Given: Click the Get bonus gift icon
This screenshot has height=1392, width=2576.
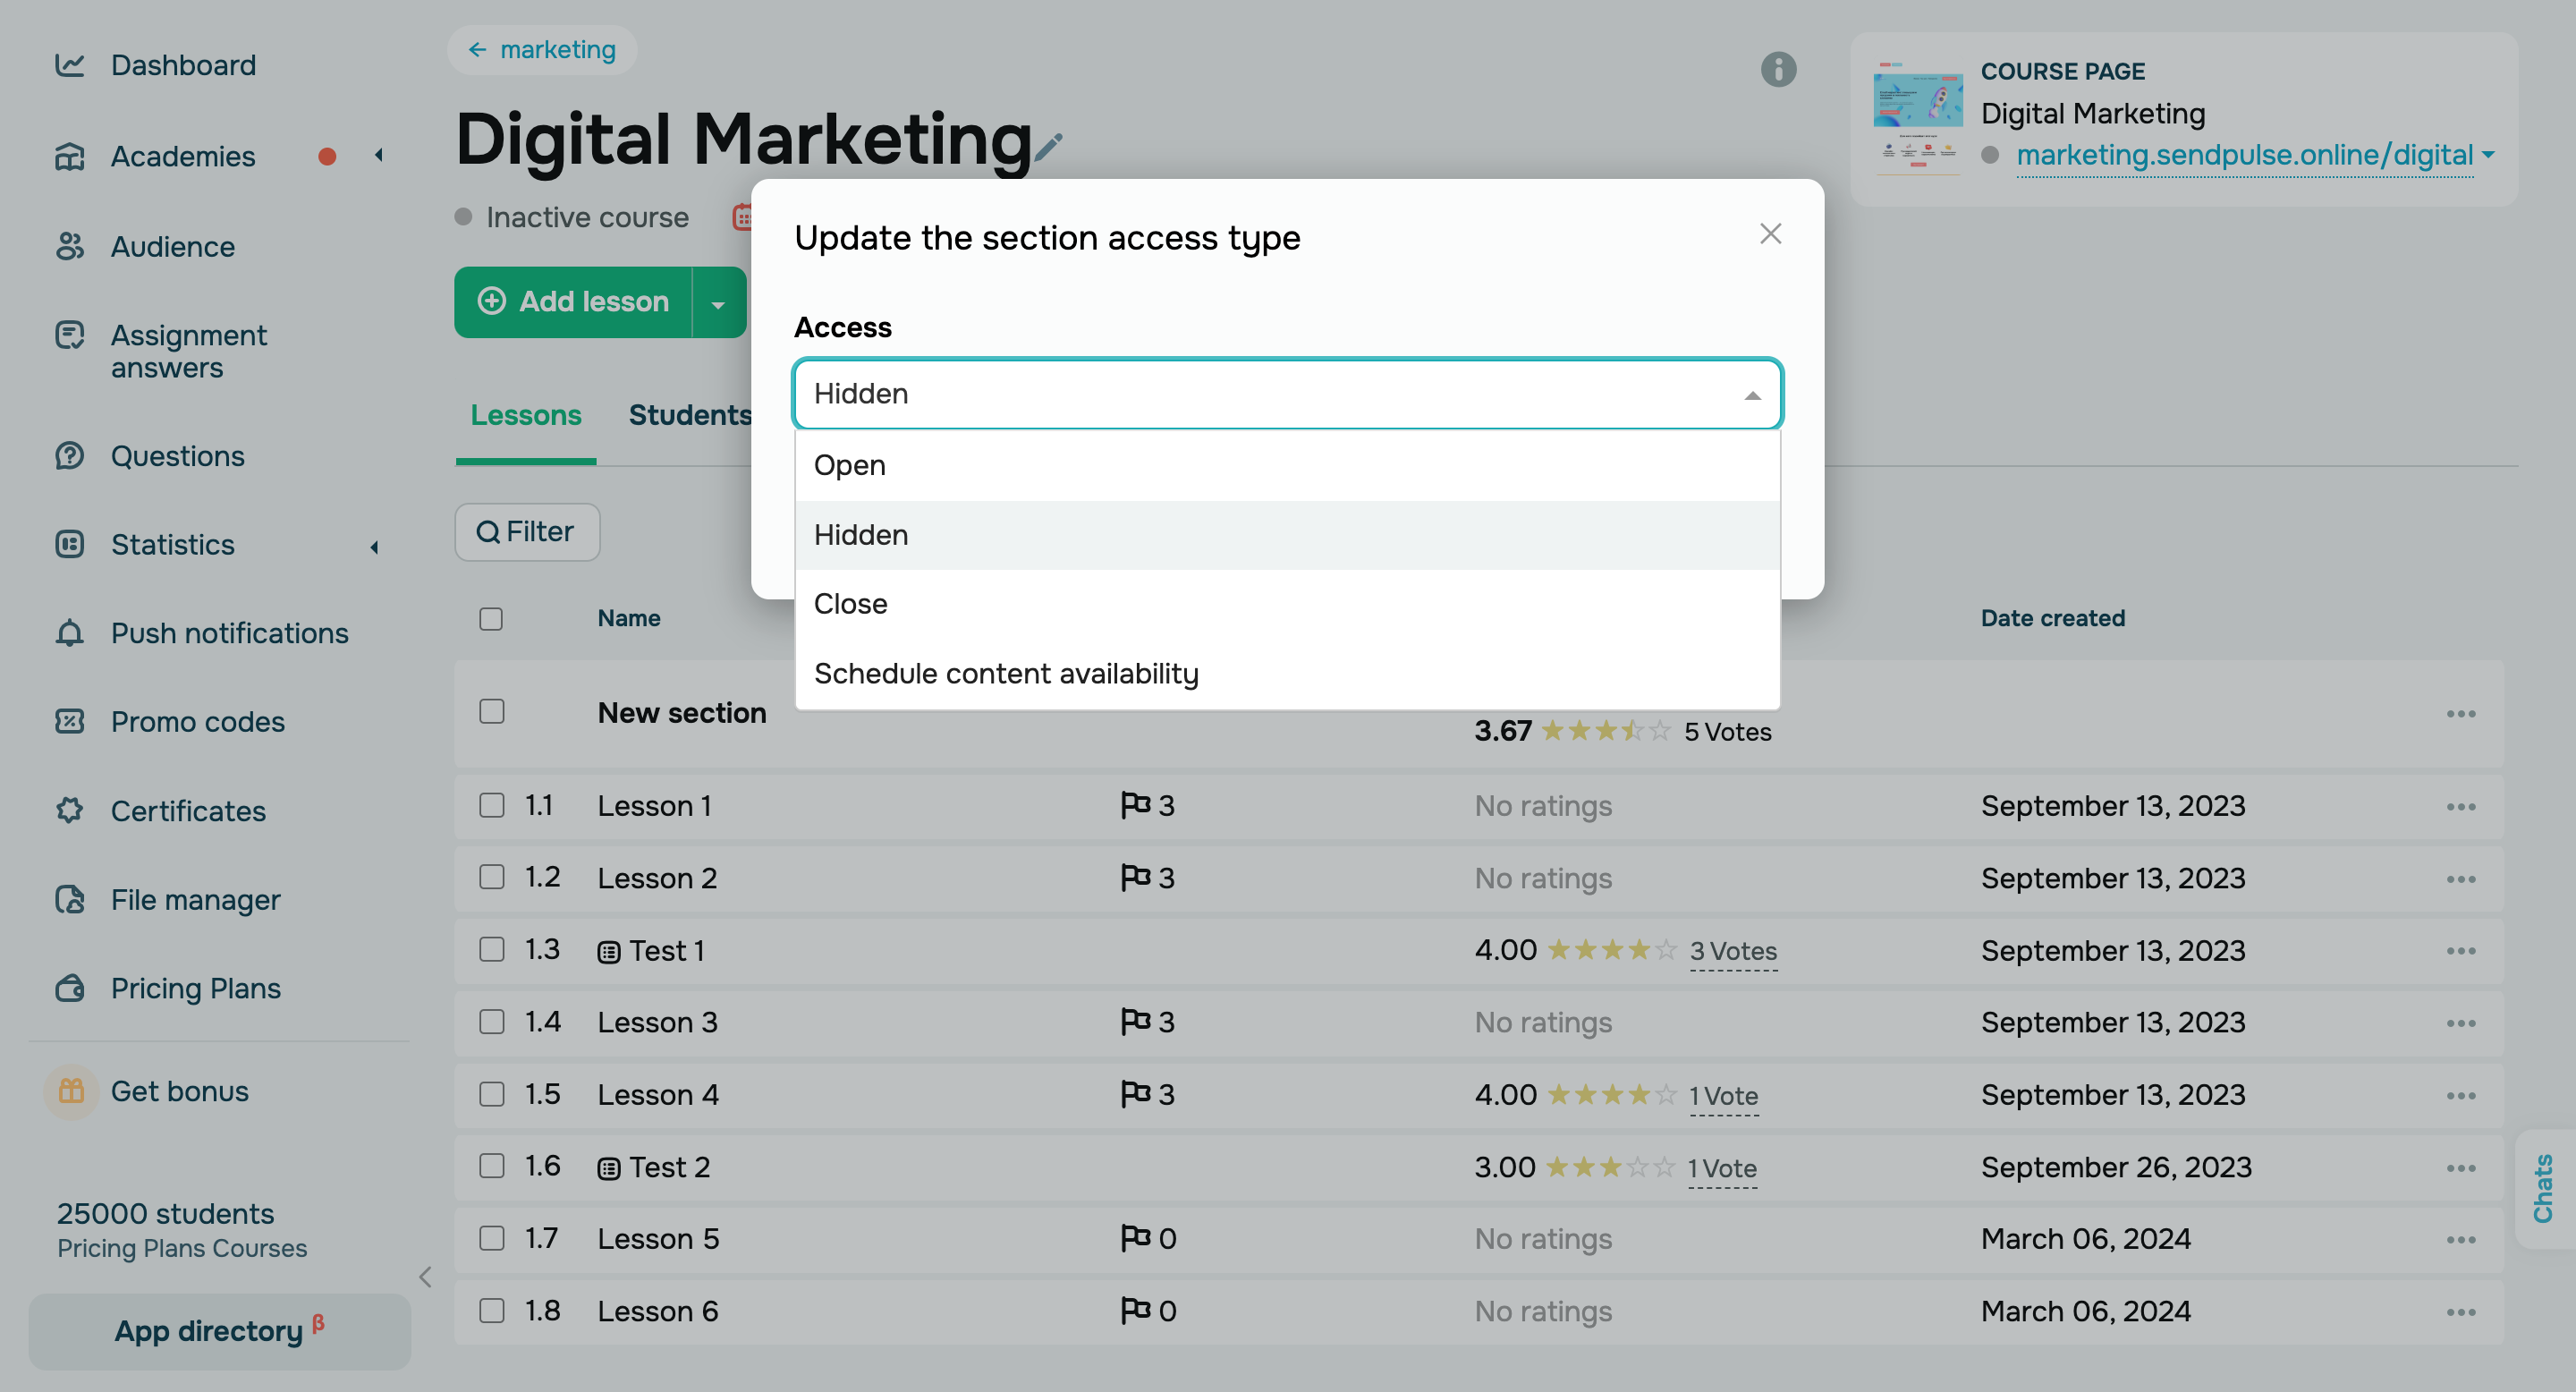Looking at the screenshot, I should [x=71, y=1090].
